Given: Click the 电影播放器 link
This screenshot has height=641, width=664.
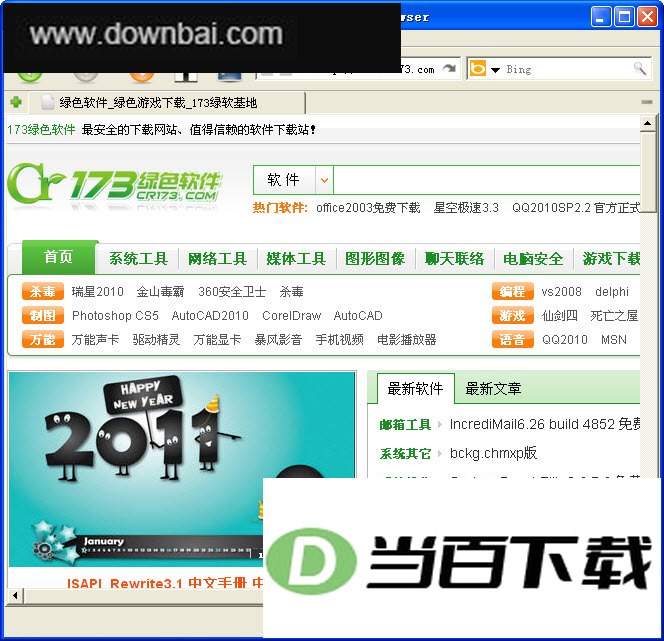Looking at the screenshot, I should click(x=407, y=340).
